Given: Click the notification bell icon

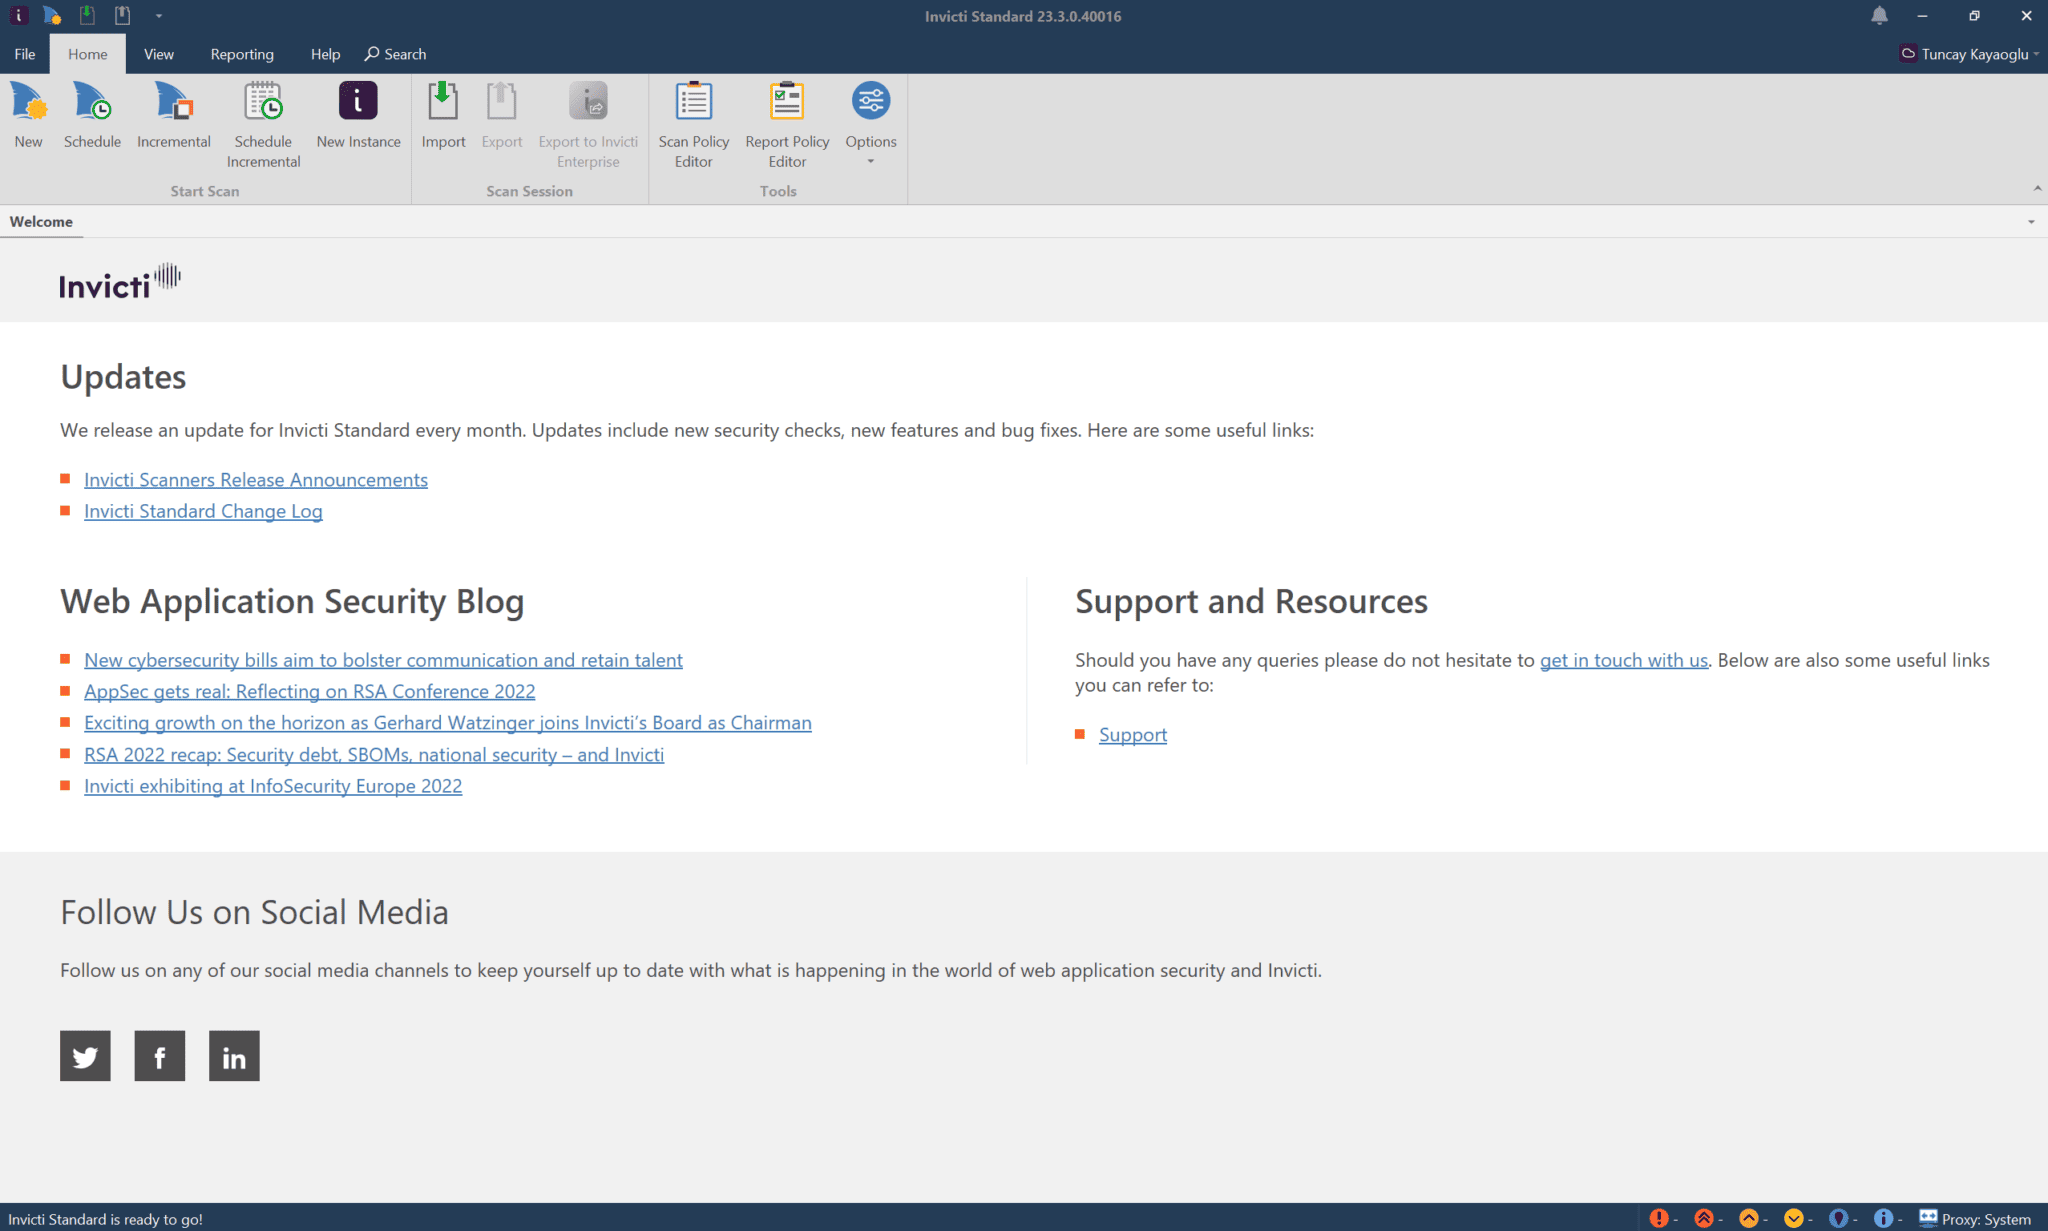Looking at the screenshot, I should click(1879, 16).
